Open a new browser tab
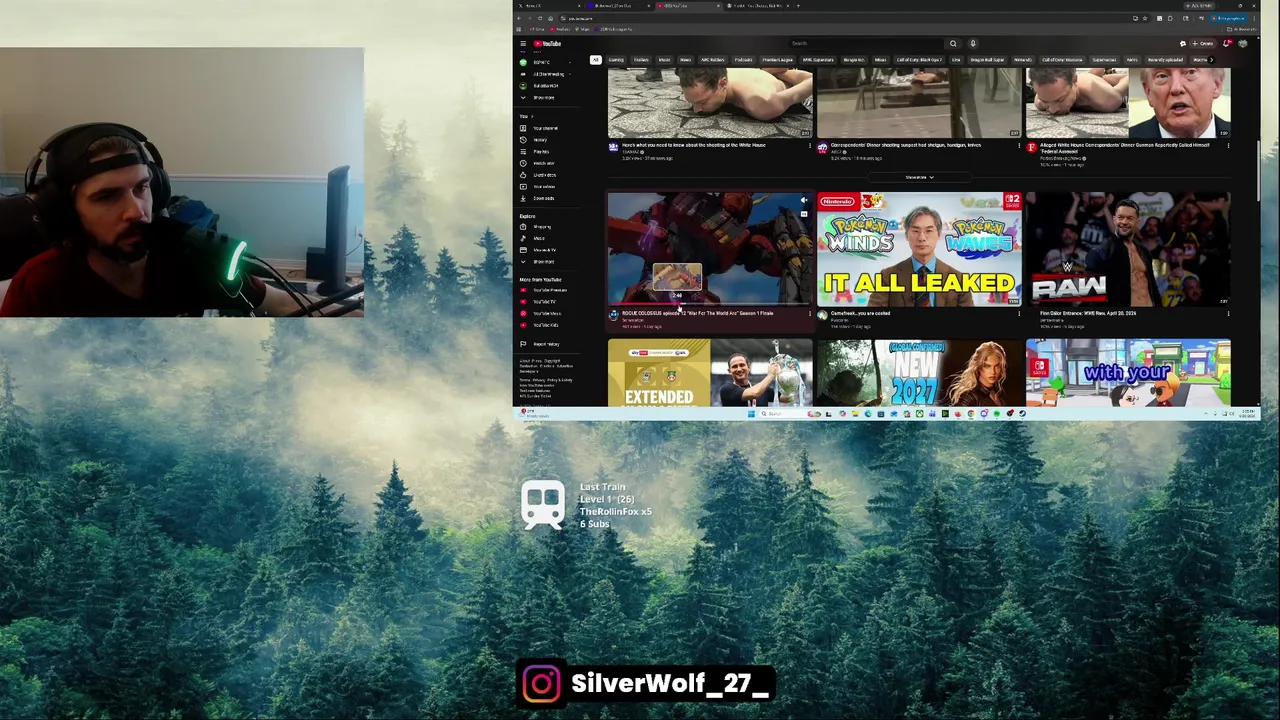Viewport: 1280px width, 720px height. click(x=797, y=6)
